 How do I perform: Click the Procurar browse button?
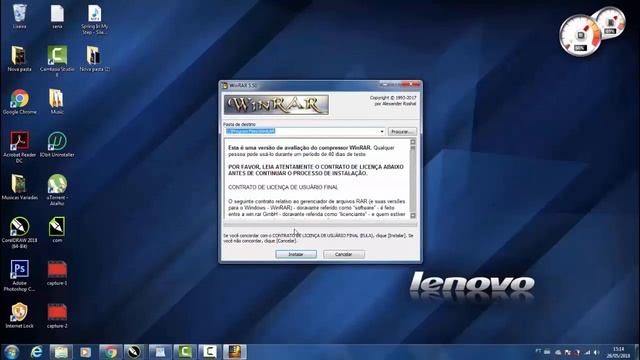point(402,131)
